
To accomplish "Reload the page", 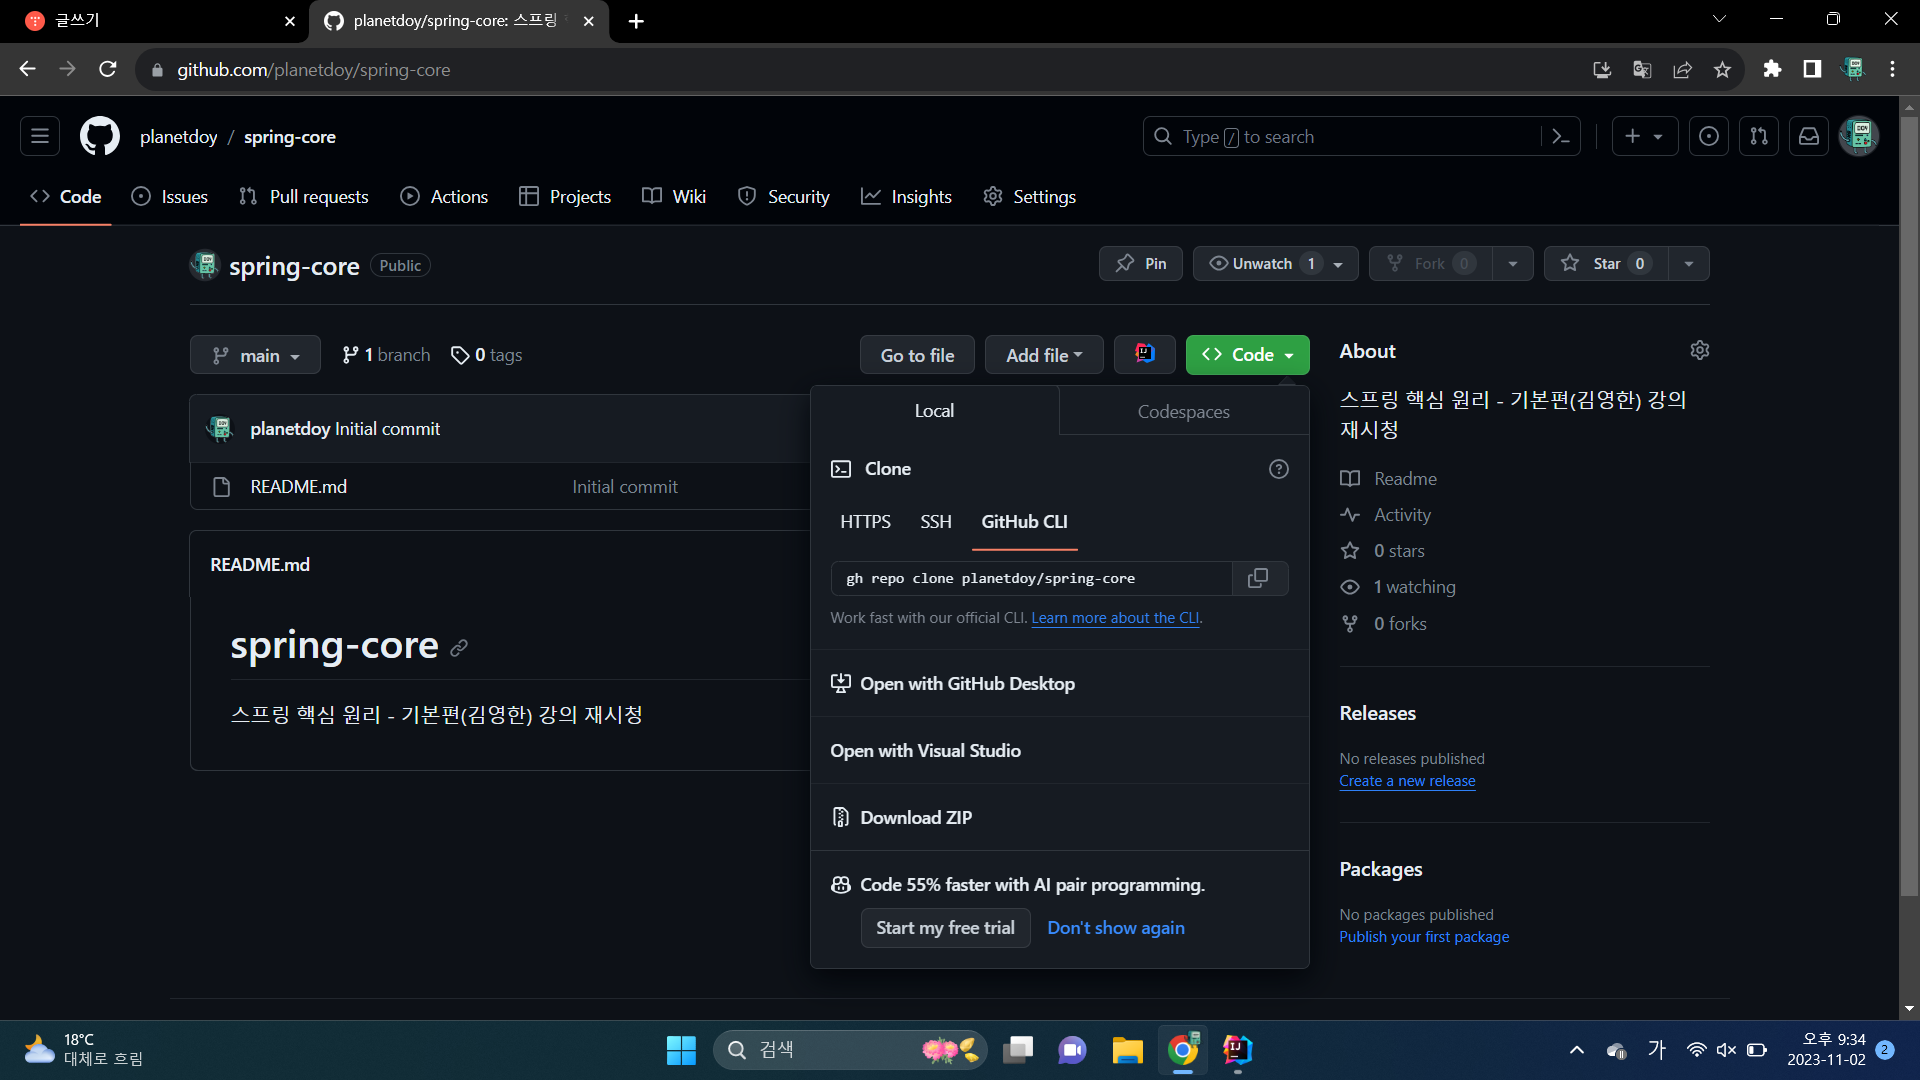I will coord(108,69).
